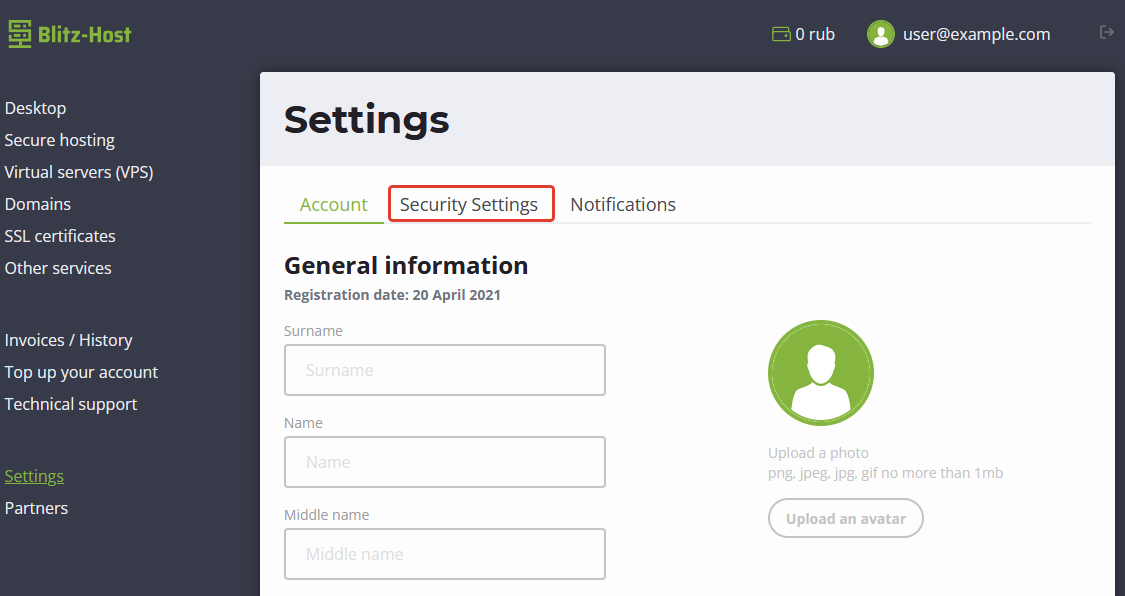Screen dimensions: 1125x596
Task: Click the wallet balance icon
Action: point(781,35)
